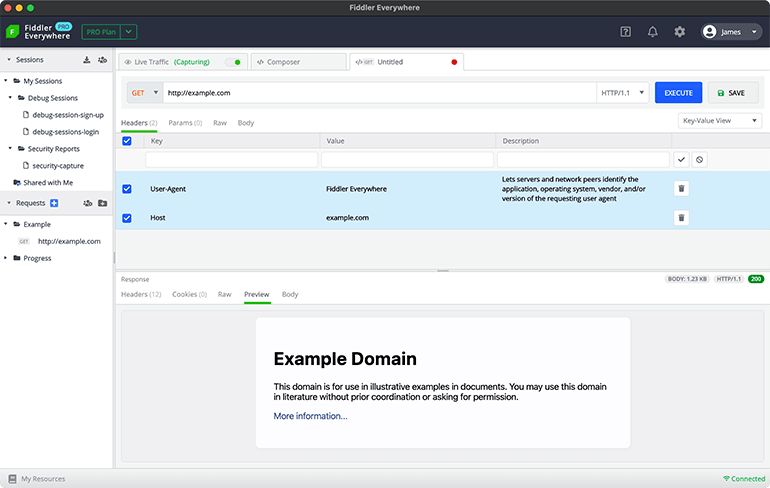Select the Untitled request tab
The image size is (770, 488).
click(407, 62)
